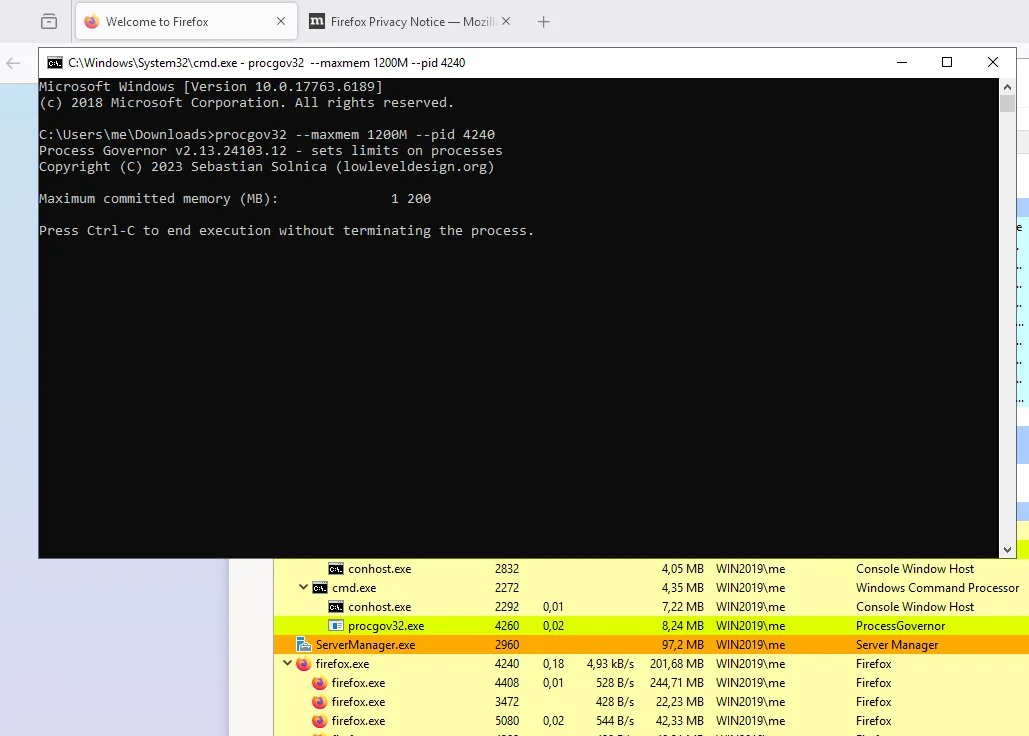Viewport: 1029px width, 736px height.
Task: Maximize the cmd.exe window
Action: click(x=947, y=62)
